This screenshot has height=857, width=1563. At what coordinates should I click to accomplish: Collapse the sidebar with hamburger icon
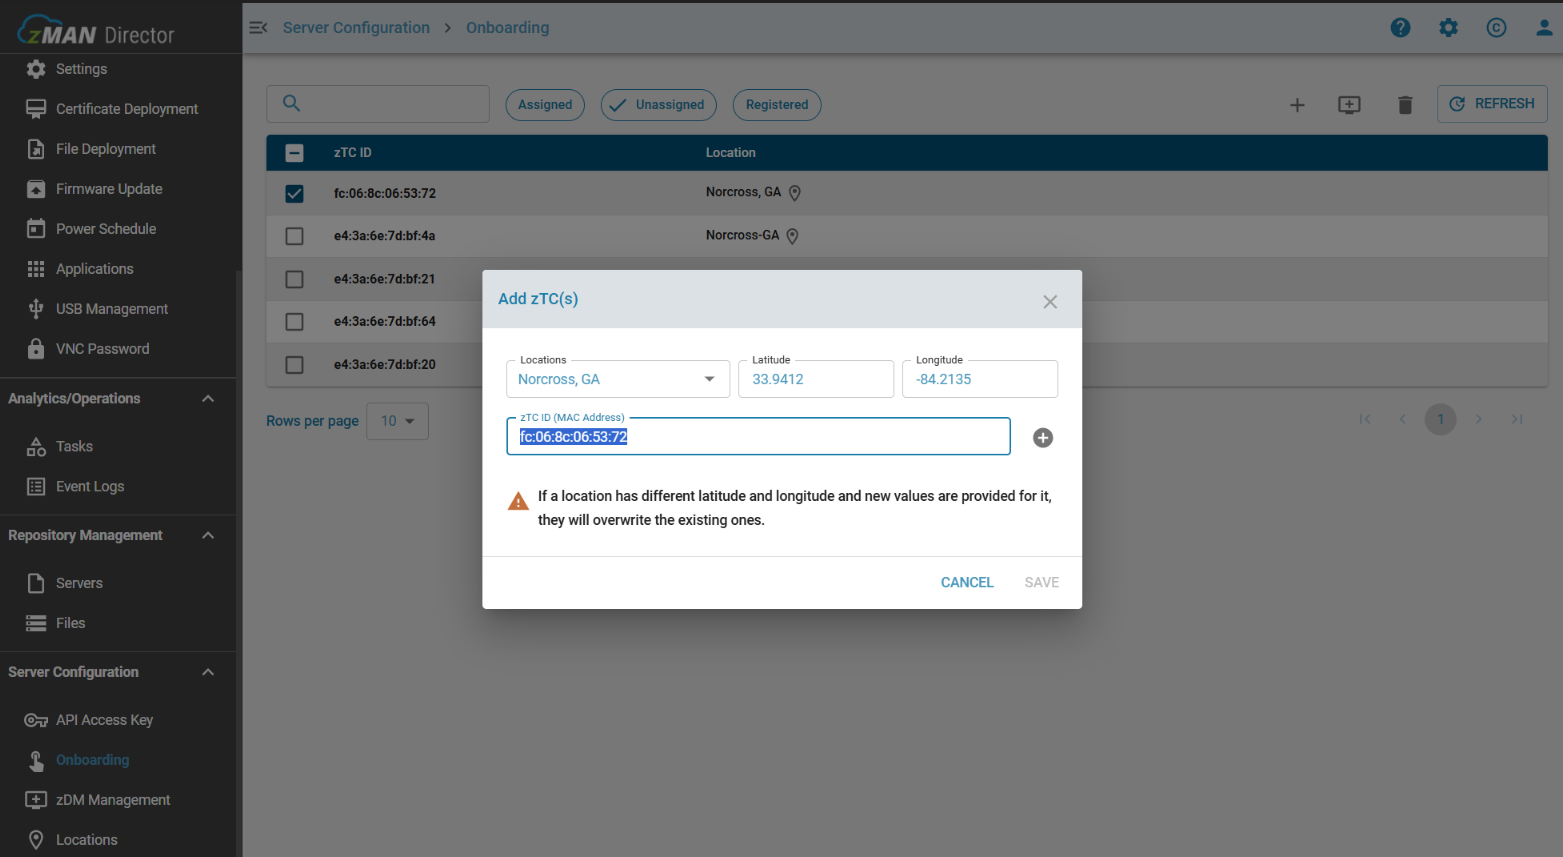pyautogui.click(x=258, y=28)
